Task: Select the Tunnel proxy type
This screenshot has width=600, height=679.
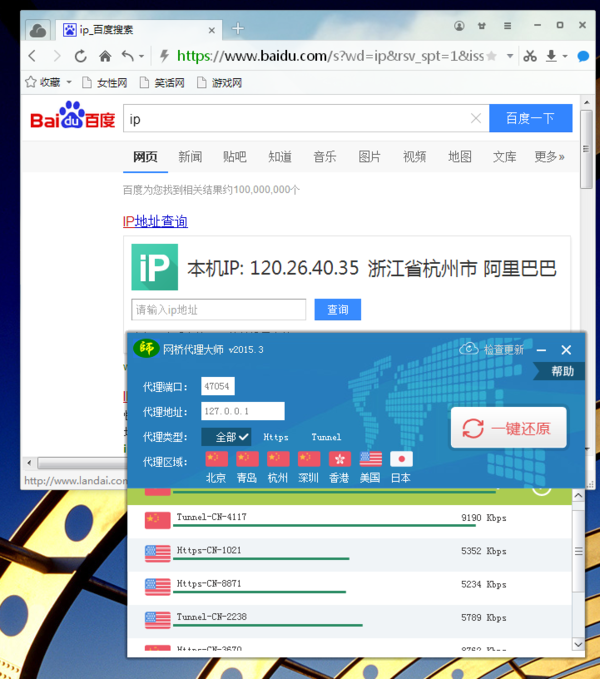Action: [326, 437]
